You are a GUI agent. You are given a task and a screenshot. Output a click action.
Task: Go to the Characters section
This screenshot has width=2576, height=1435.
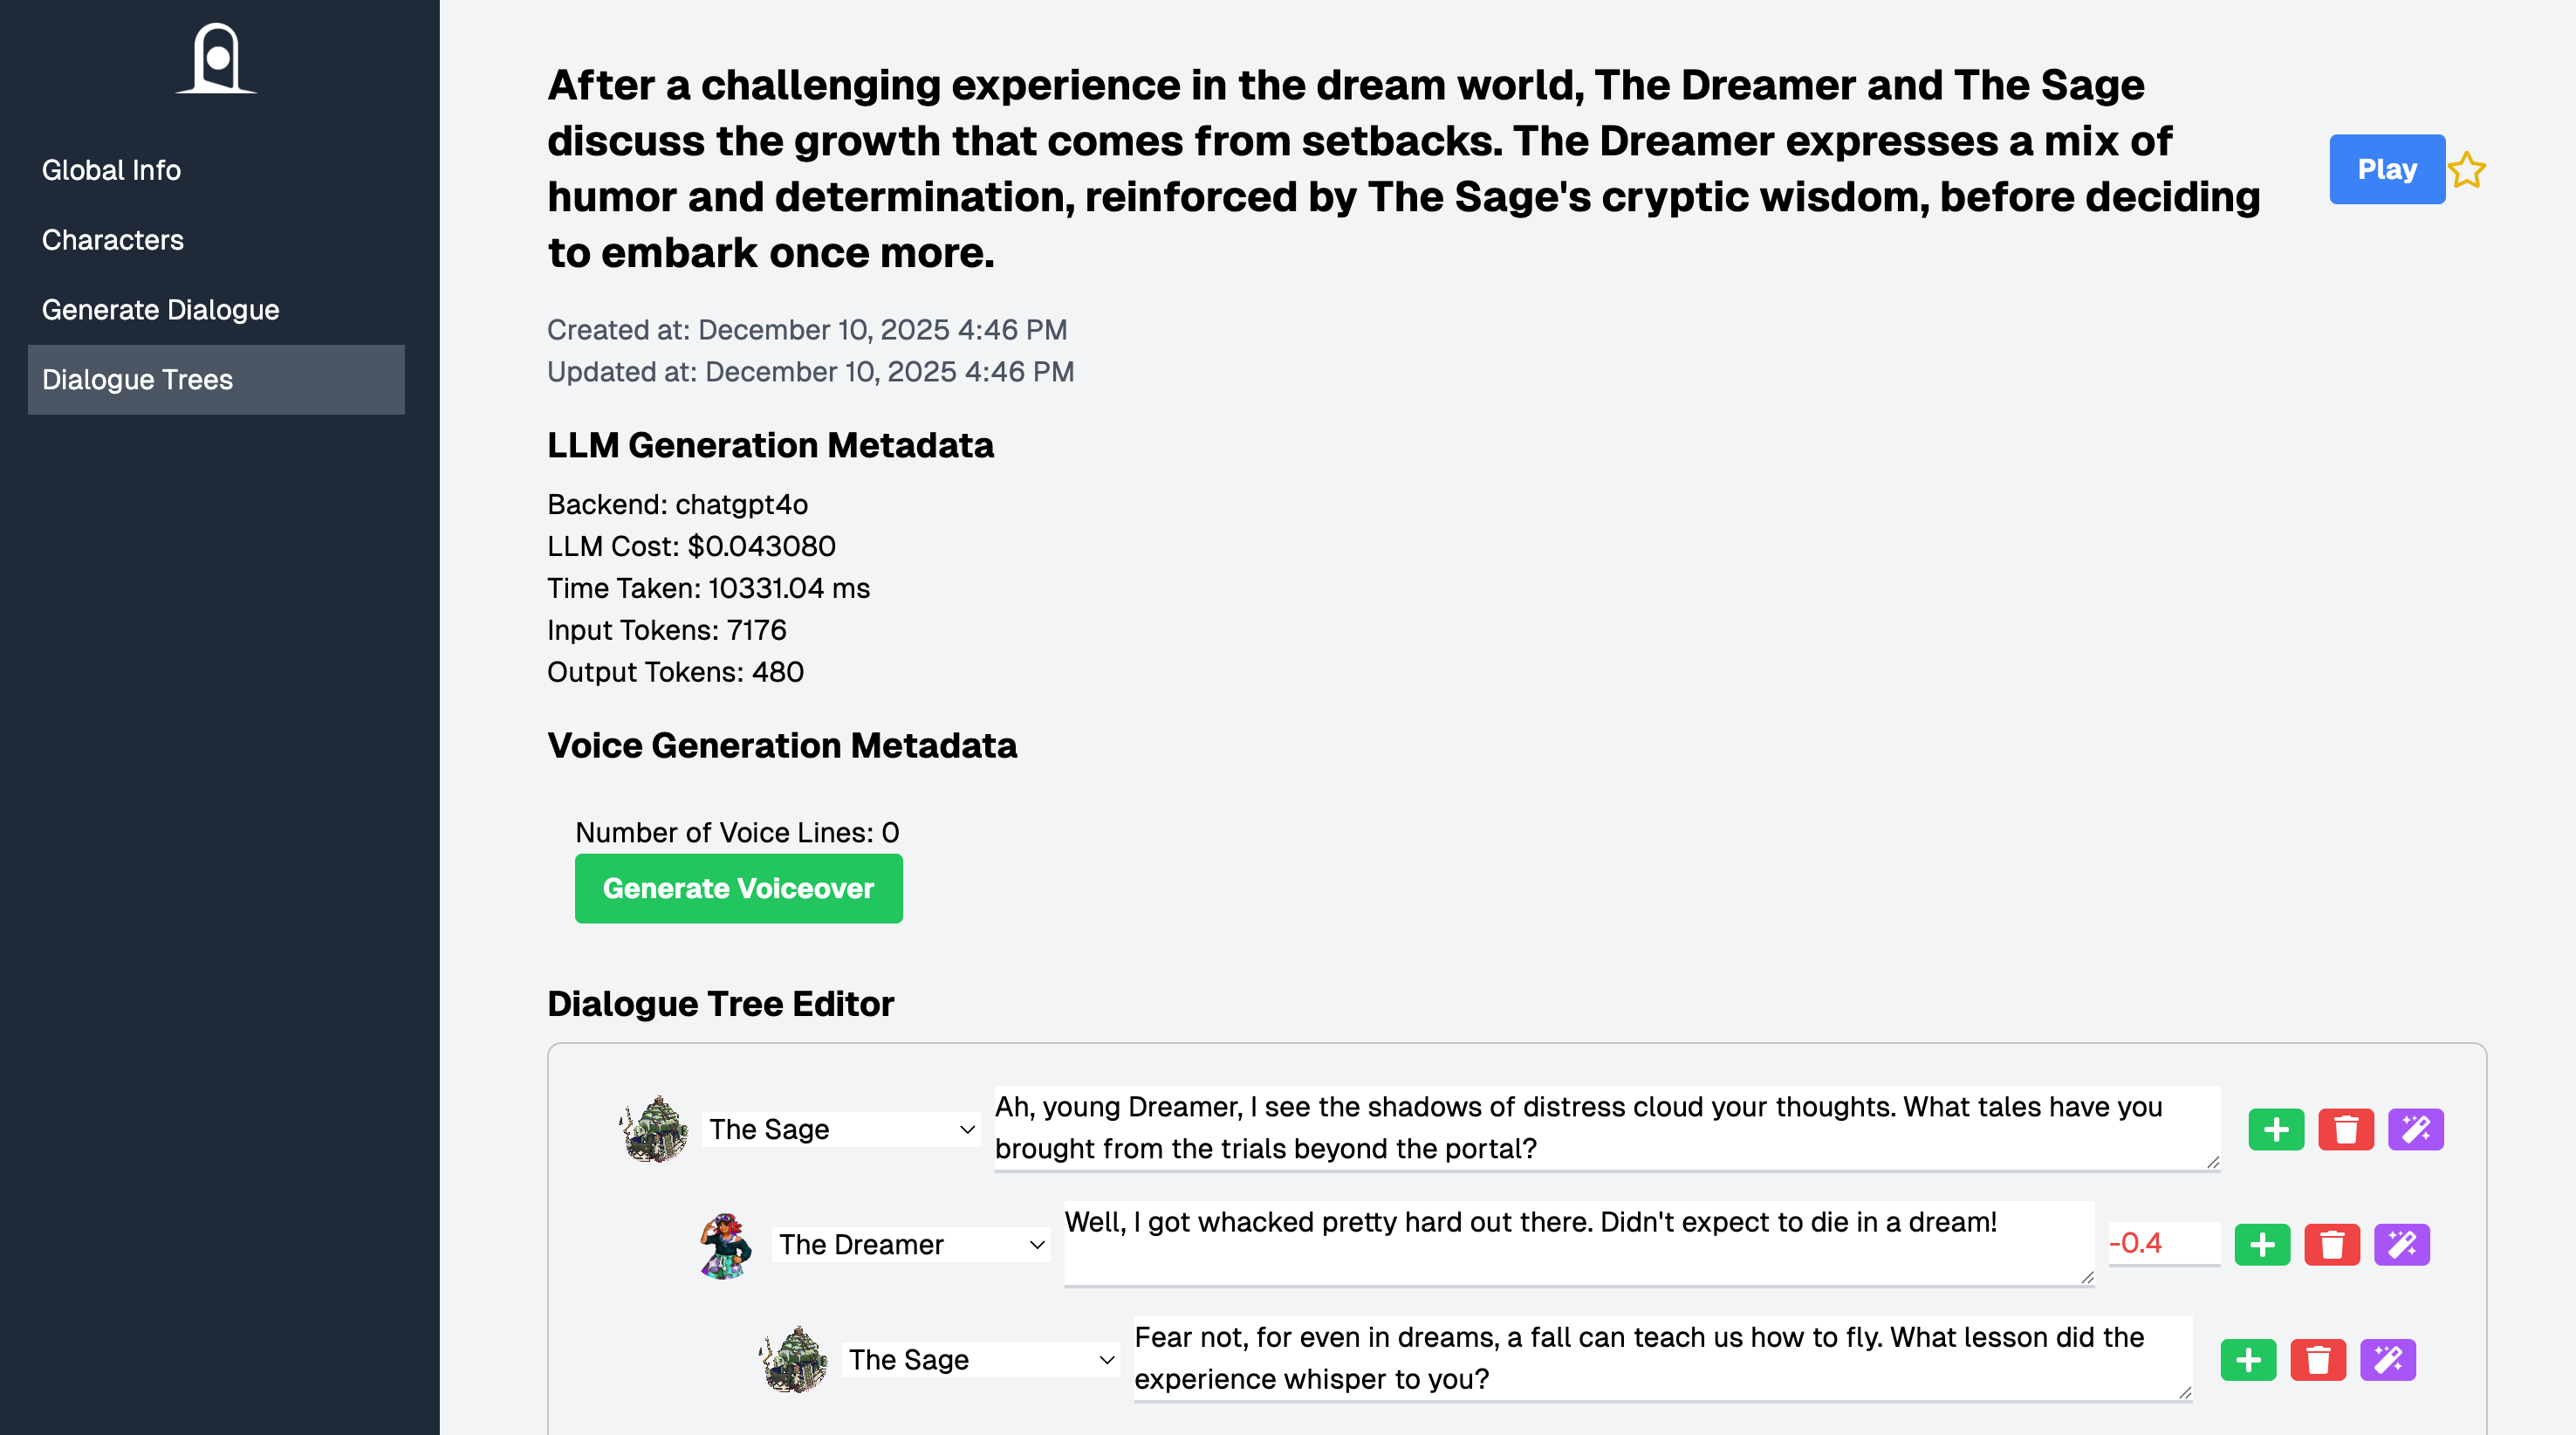pyautogui.click(x=112, y=240)
